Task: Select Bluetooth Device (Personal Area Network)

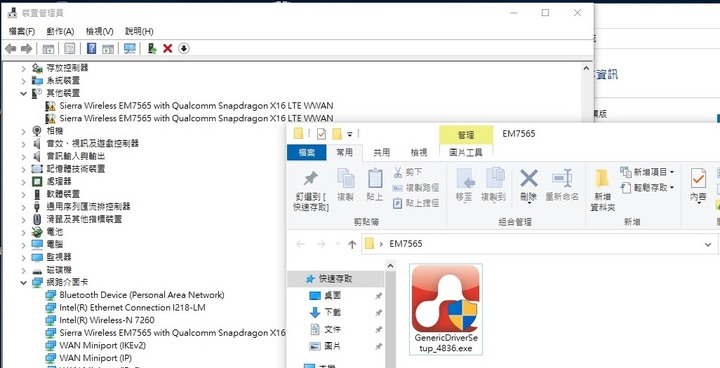Action: (141, 295)
